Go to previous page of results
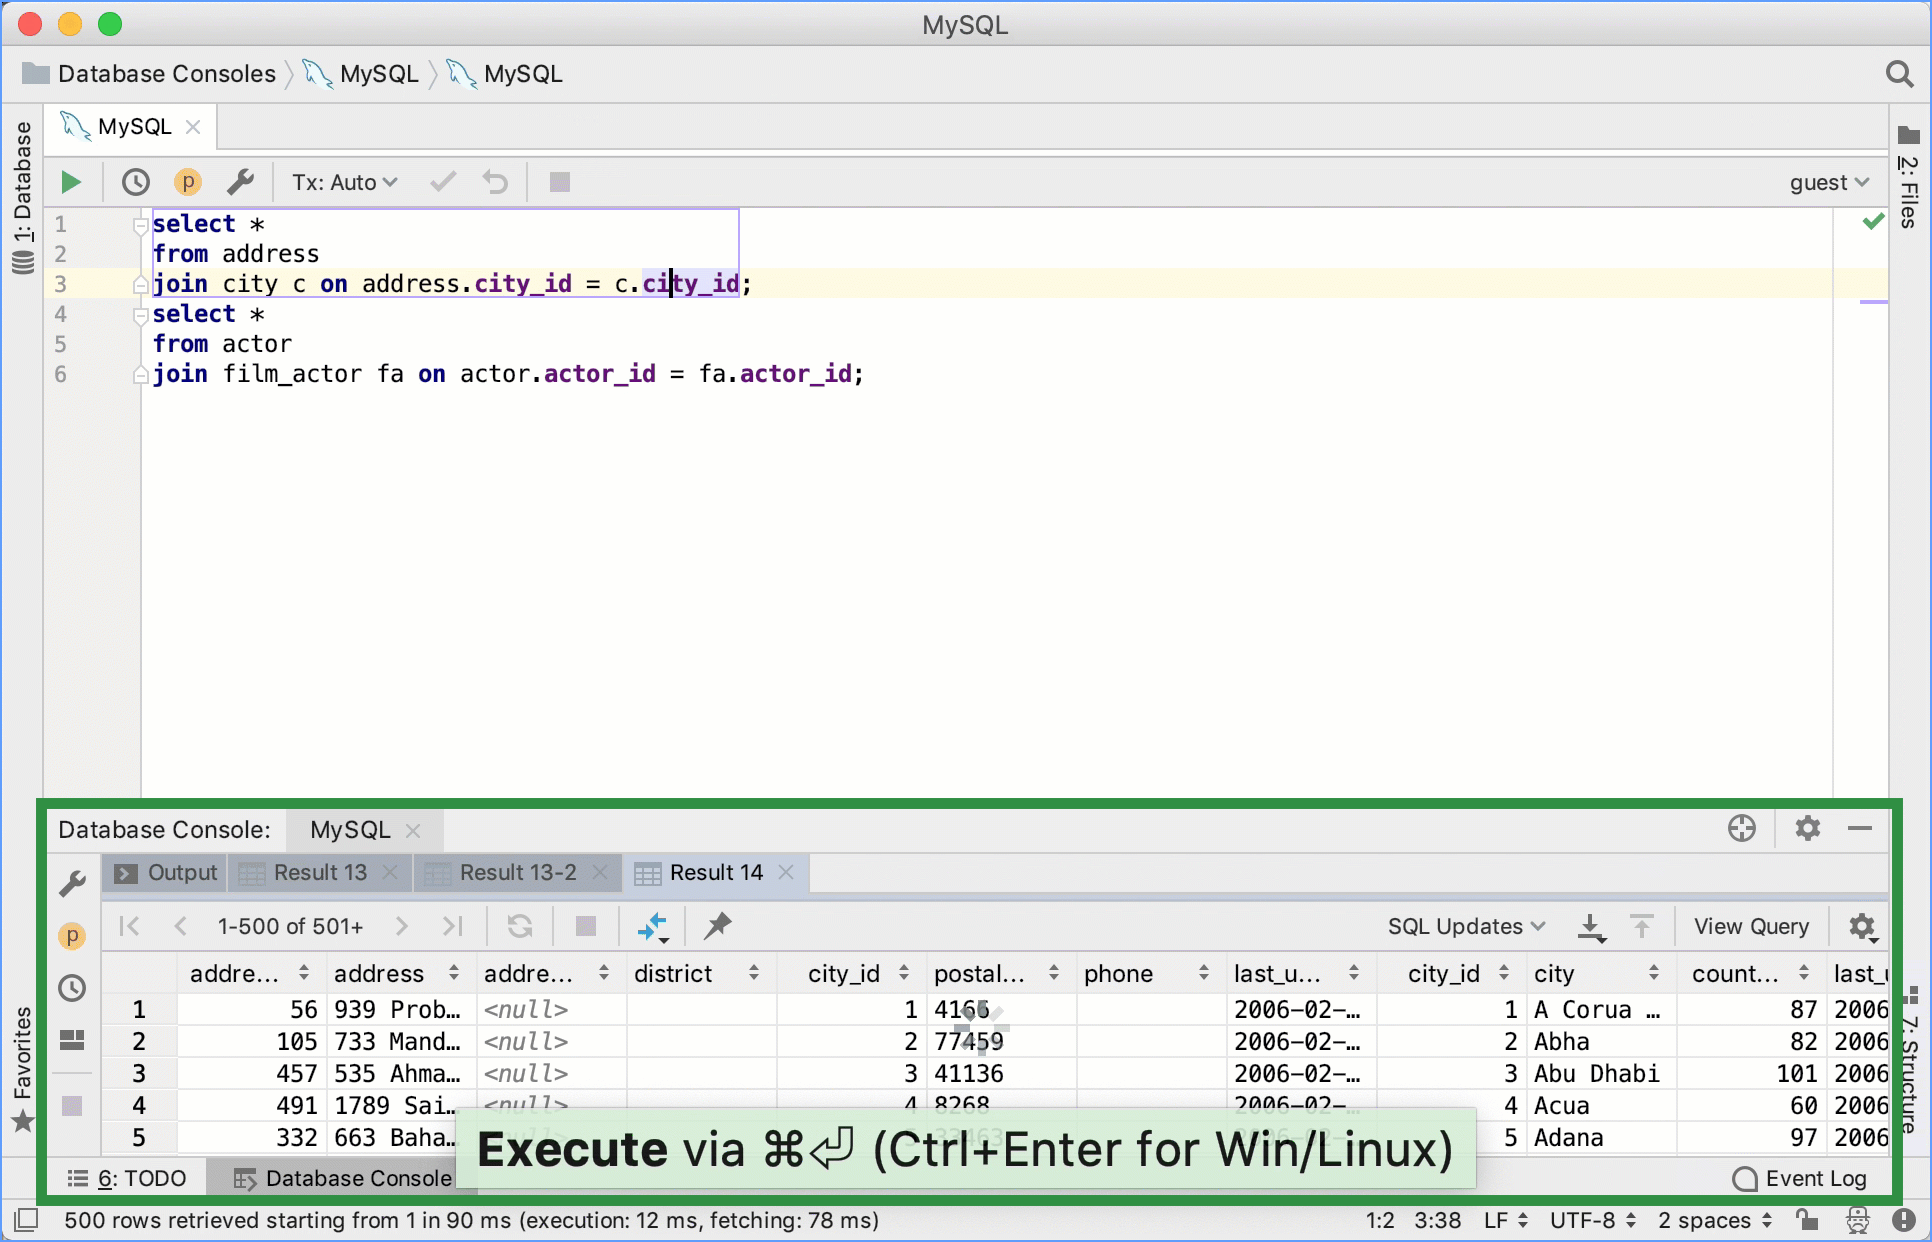Image resolution: width=1932 pixels, height=1242 pixels. 180,926
